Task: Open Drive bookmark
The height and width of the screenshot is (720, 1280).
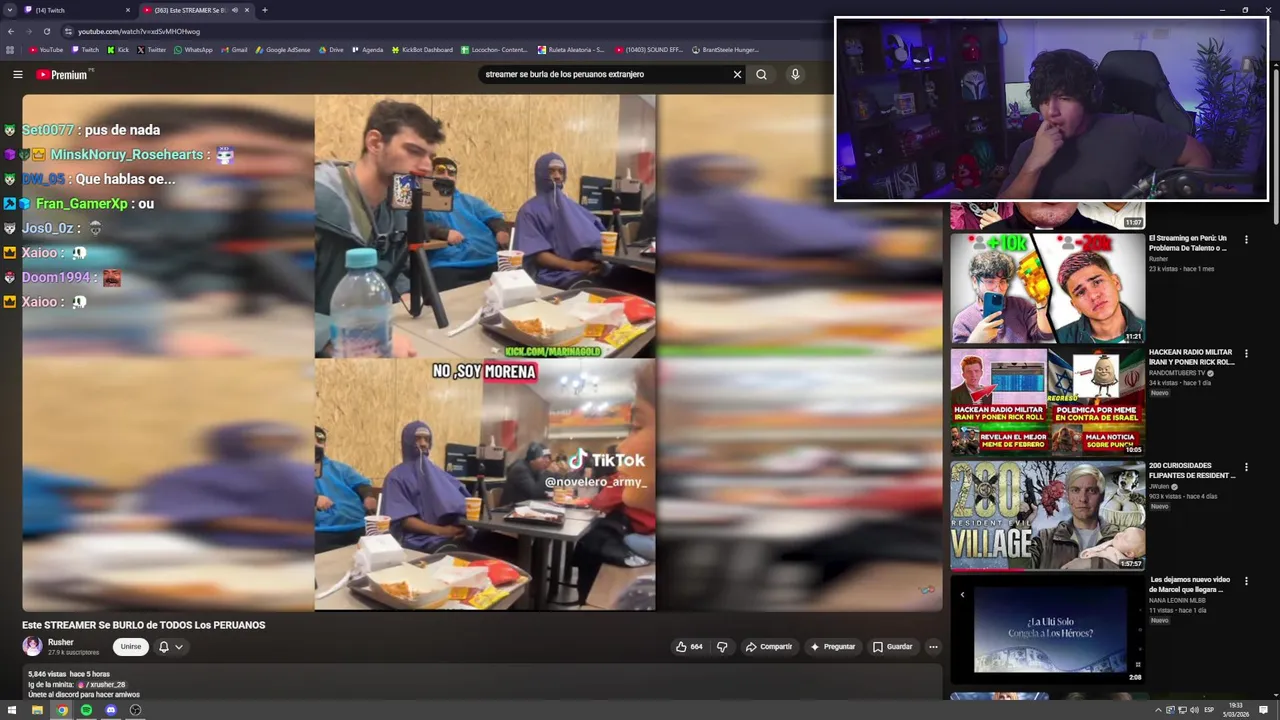Action: coord(330,49)
